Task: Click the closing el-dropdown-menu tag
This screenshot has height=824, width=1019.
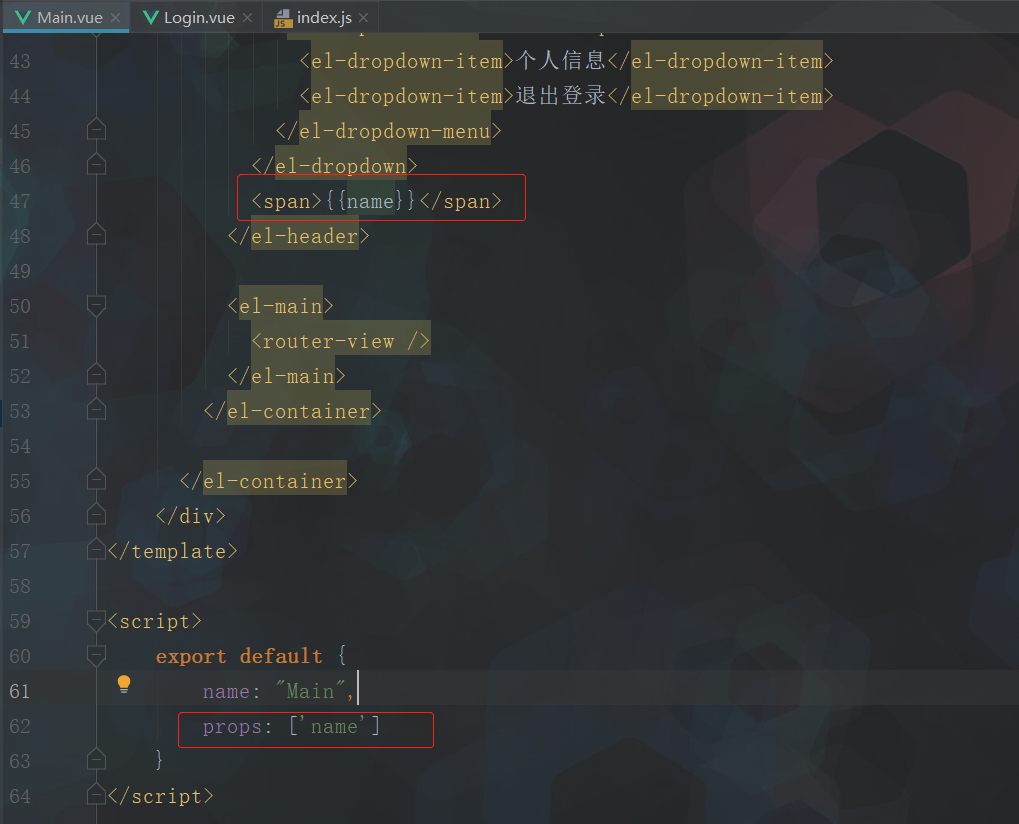Action: [389, 131]
